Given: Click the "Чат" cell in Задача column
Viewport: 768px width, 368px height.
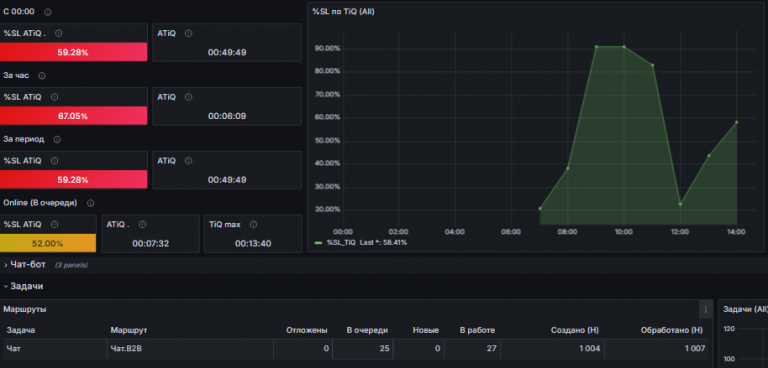Looking at the screenshot, I should pos(55,348).
